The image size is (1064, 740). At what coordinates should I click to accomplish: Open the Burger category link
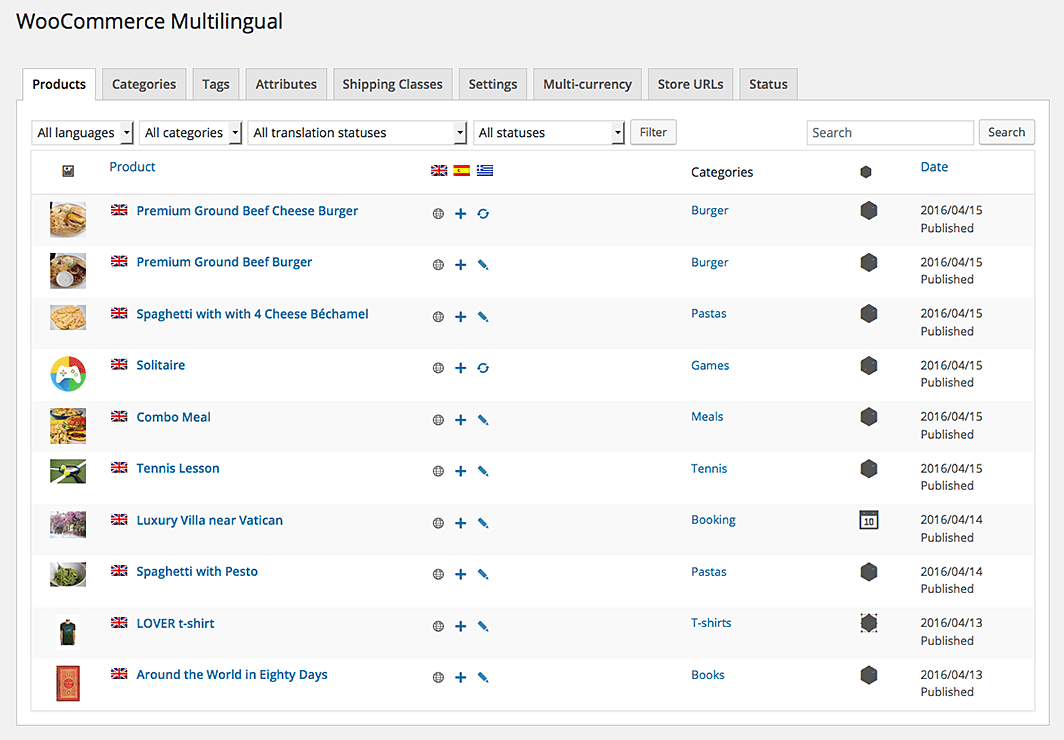coord(710,210)
